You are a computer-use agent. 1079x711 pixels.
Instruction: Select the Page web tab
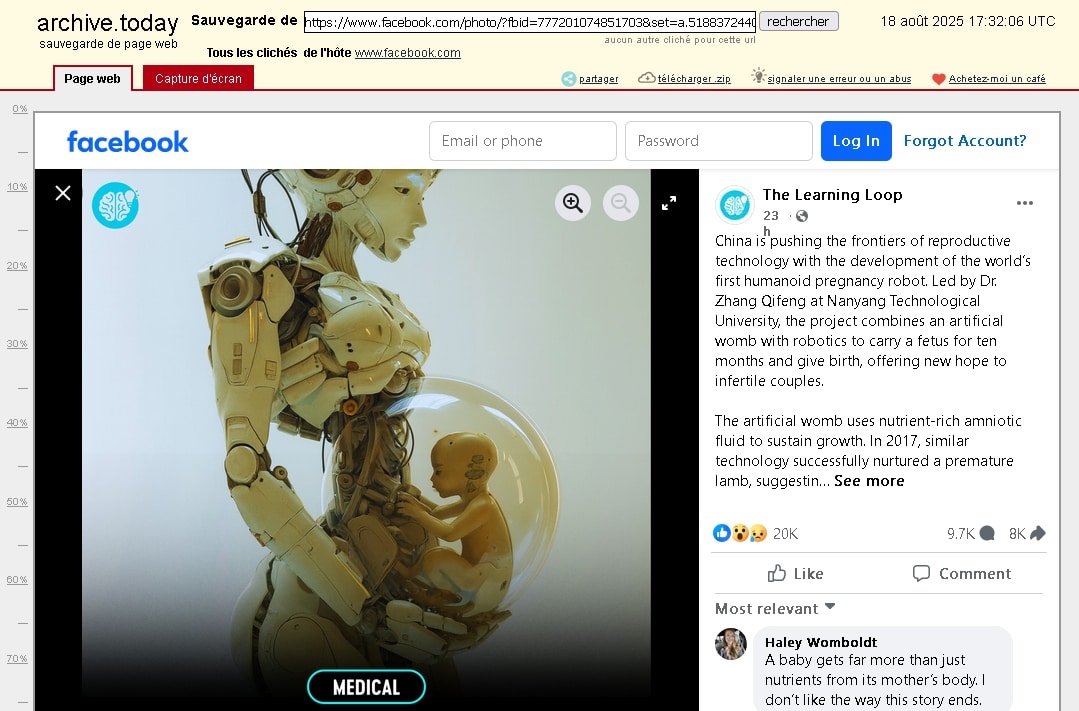[92, 77]
